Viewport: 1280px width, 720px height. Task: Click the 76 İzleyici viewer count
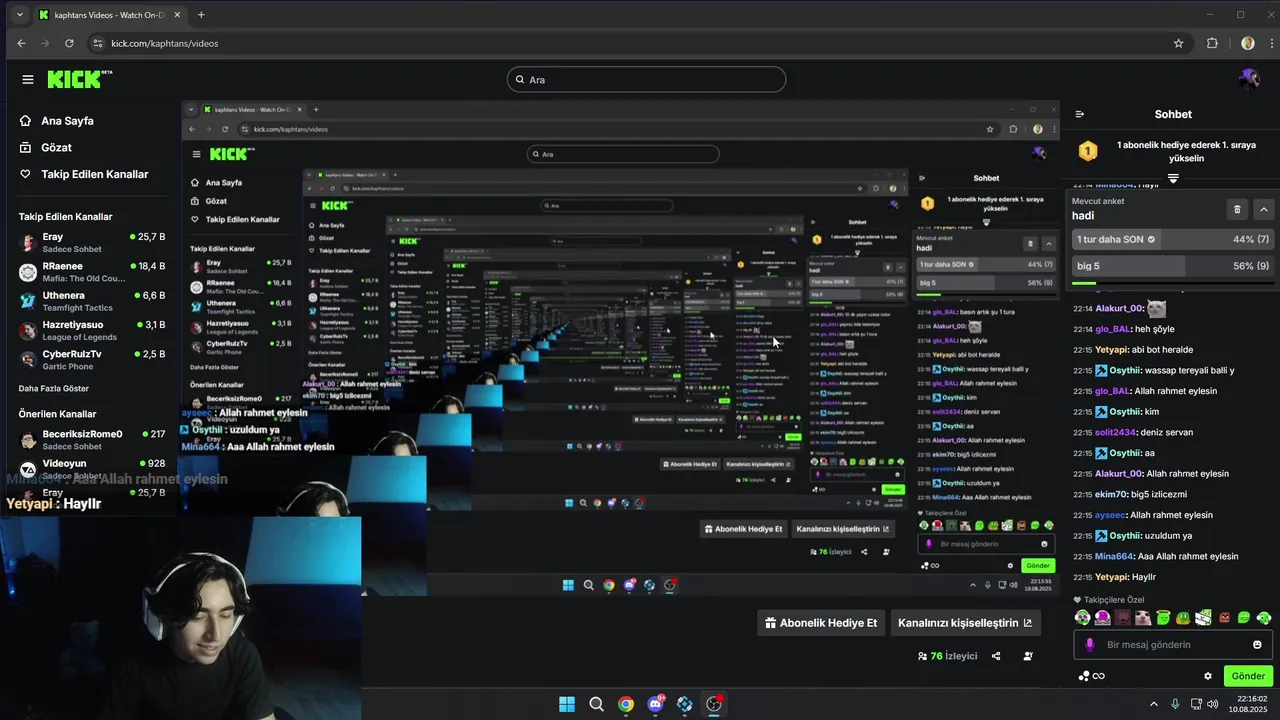click(x=947, y=656)
